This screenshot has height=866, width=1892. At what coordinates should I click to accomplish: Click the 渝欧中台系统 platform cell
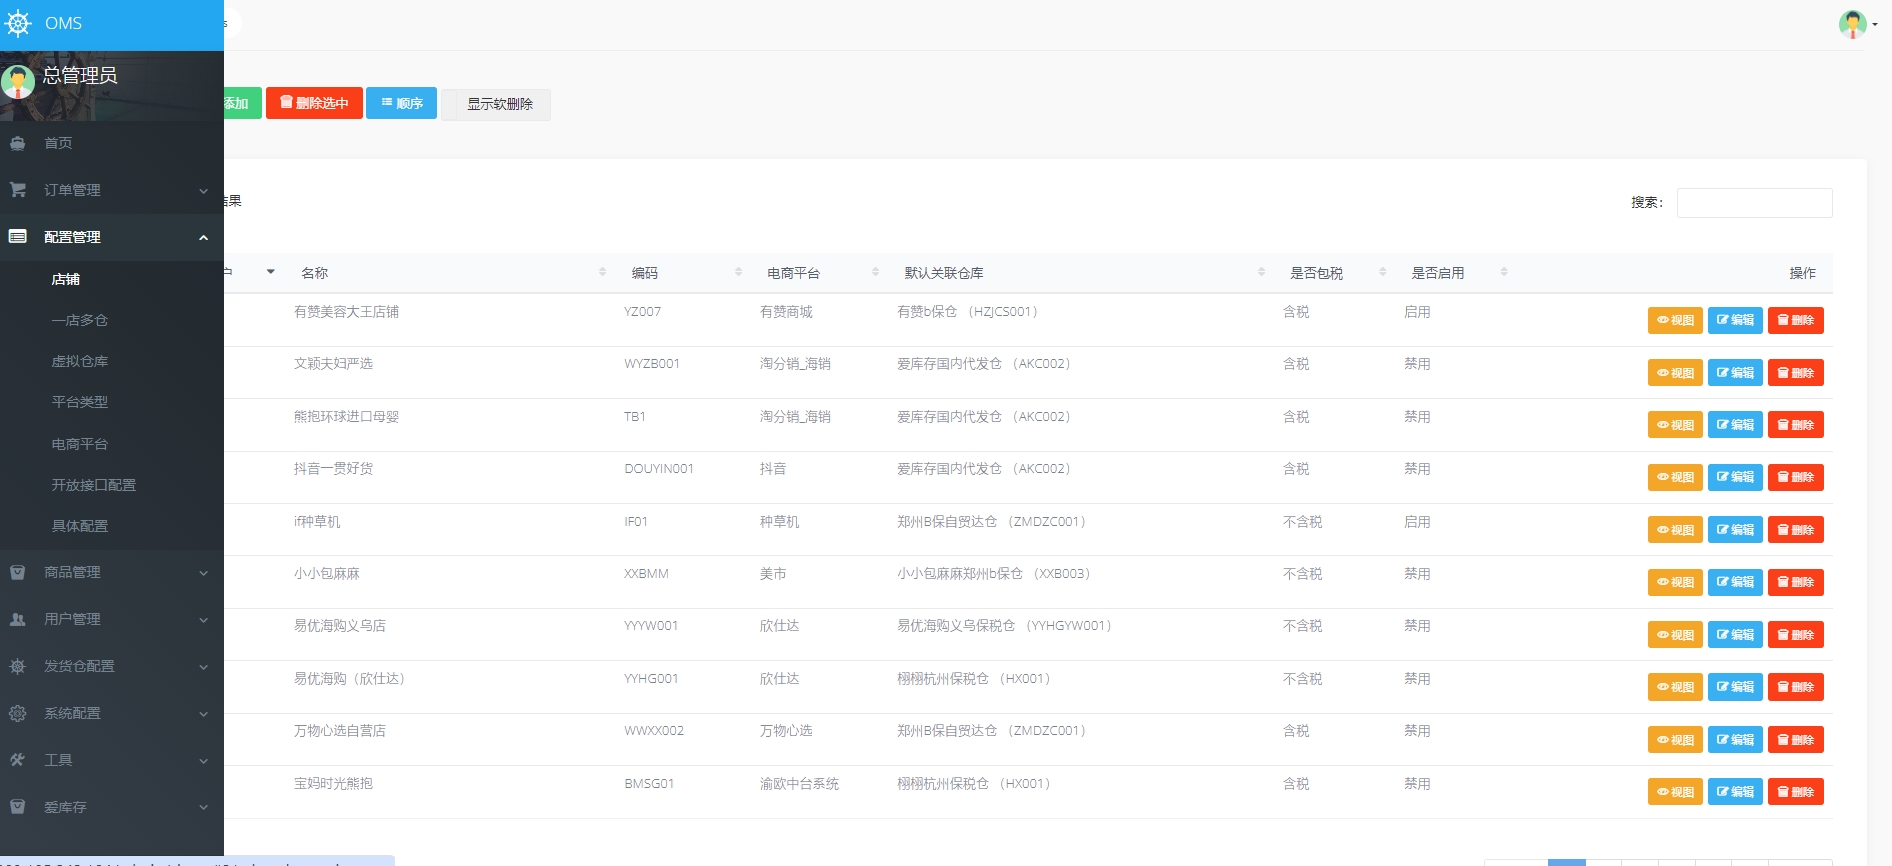pos(799,784)
